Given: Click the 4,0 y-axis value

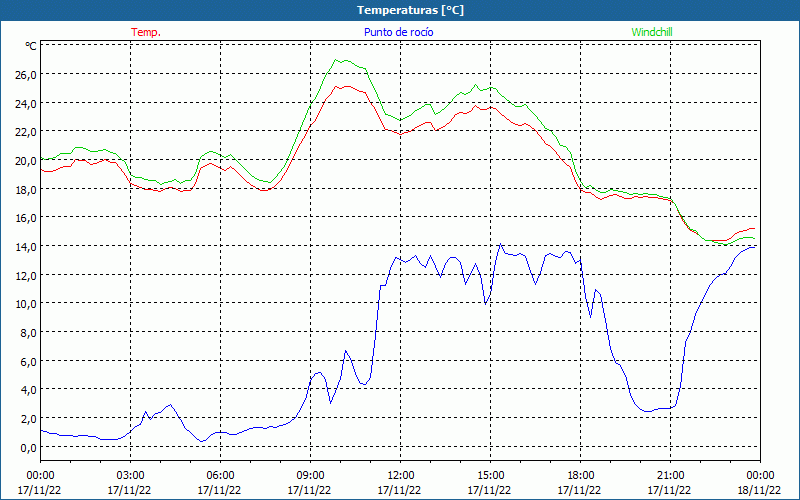Looking at the screenshot, I should tap(28, 390).
